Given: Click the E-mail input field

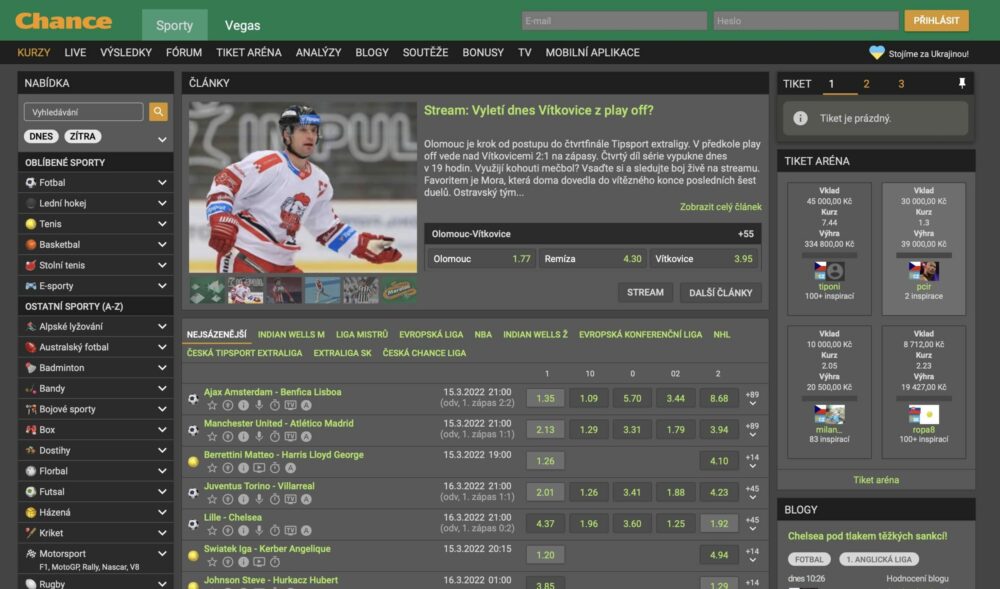Looking at the screenshot, I should click(x=614, y=21).
